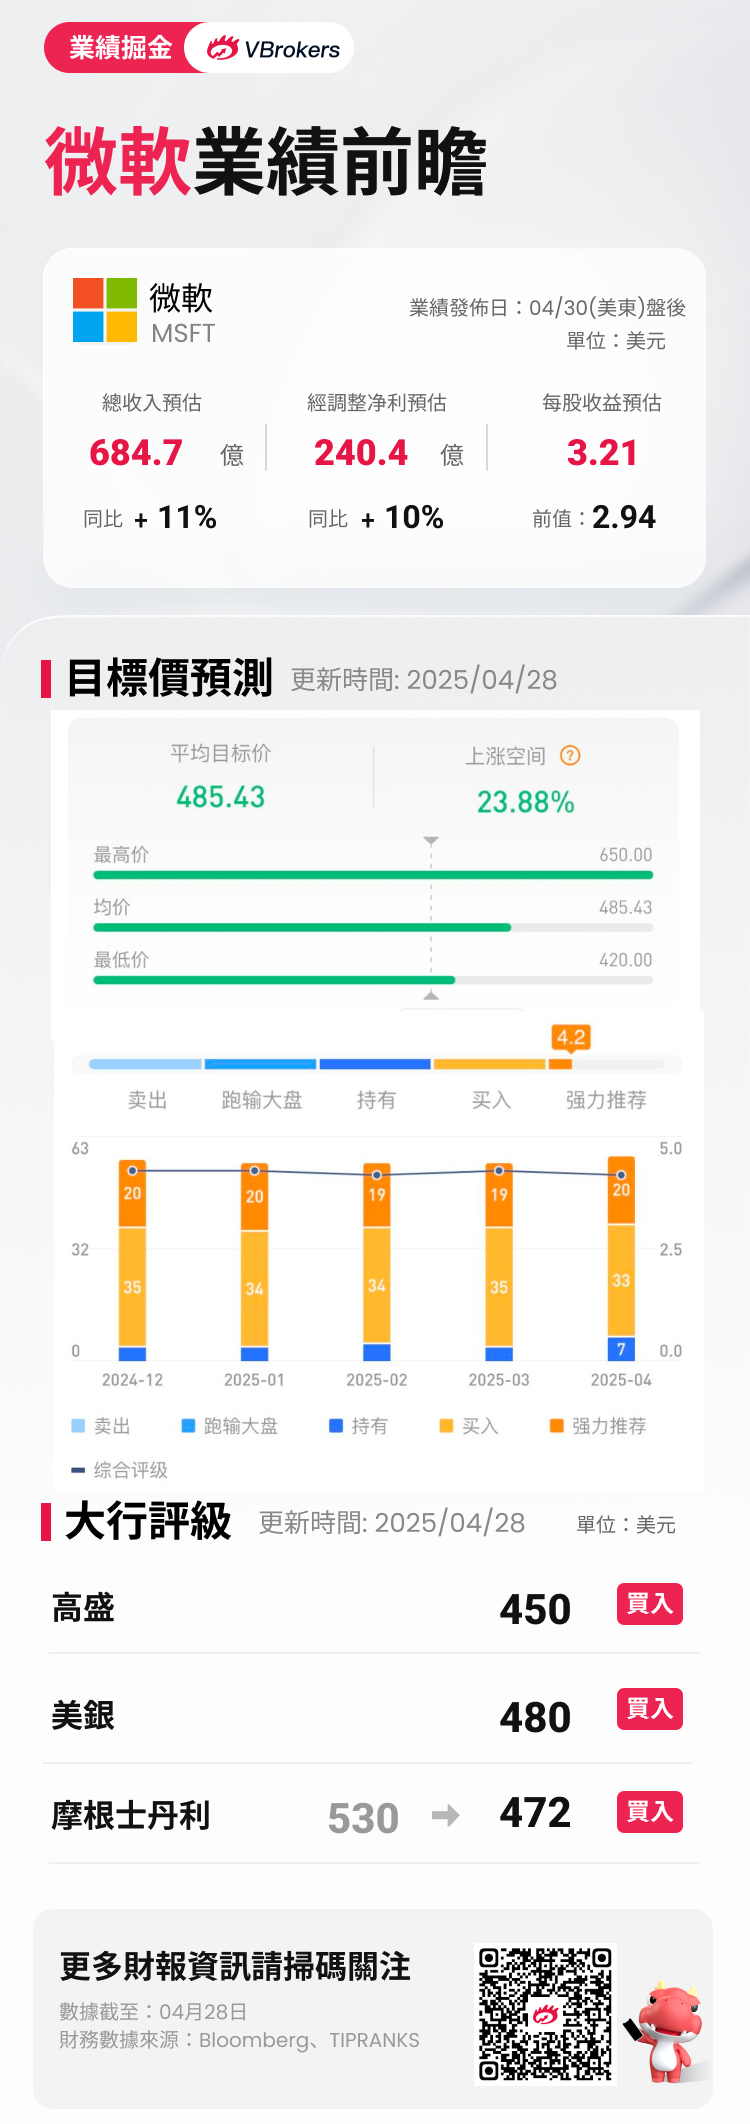Toggle the 综合评级 line legend
This screenshot has width=750, height=2124.
tap(120, 1470)
